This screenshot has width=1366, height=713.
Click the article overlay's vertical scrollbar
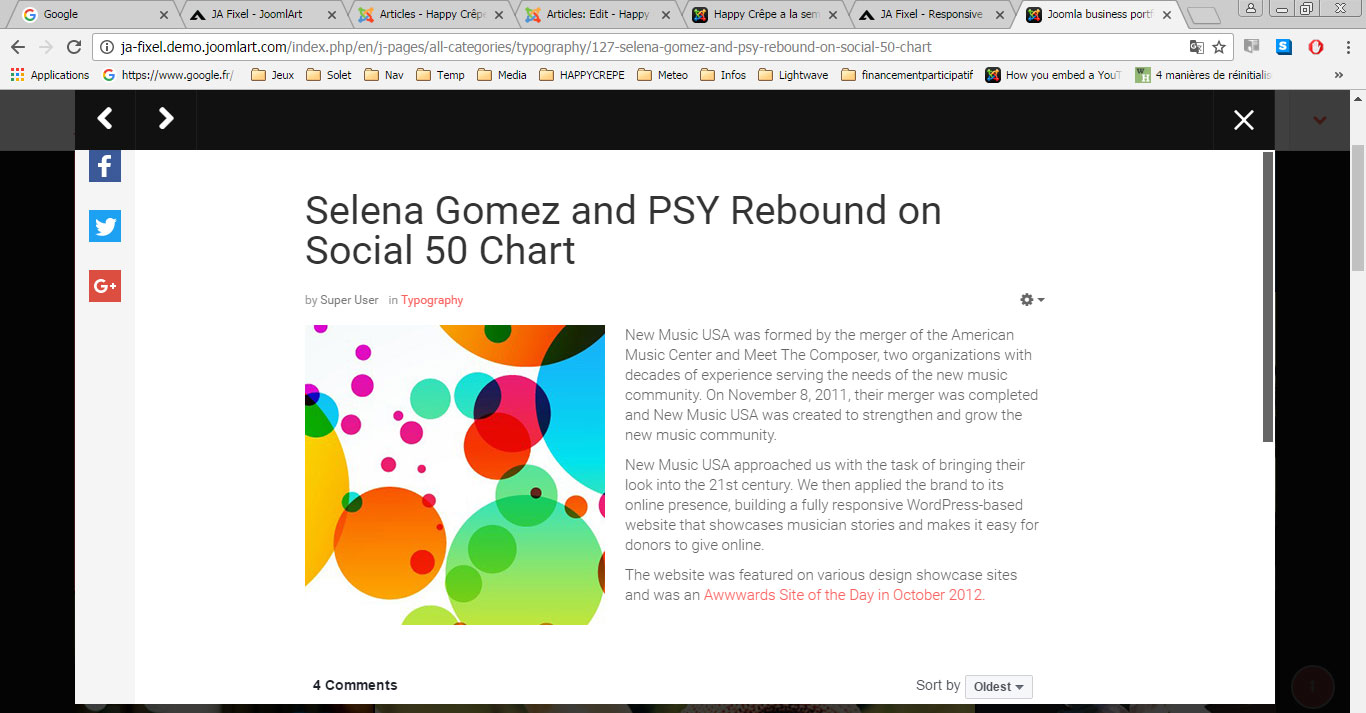(x=1268, y=300)
